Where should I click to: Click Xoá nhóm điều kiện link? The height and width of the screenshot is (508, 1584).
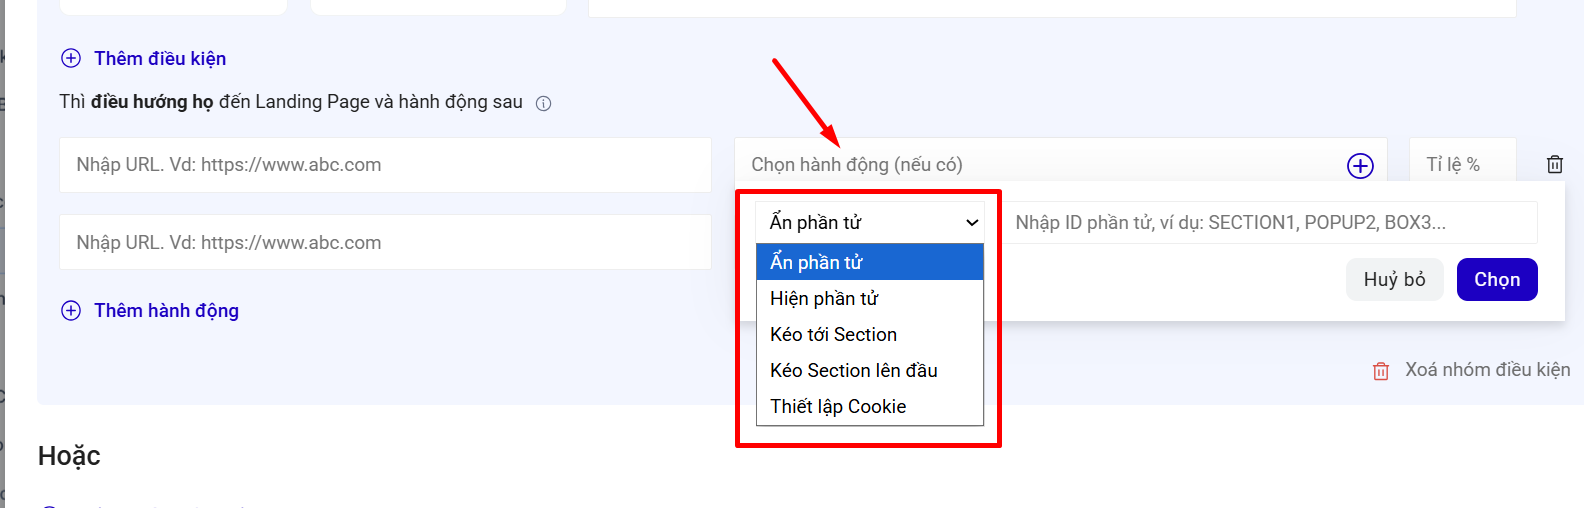tap(1488, 370)
